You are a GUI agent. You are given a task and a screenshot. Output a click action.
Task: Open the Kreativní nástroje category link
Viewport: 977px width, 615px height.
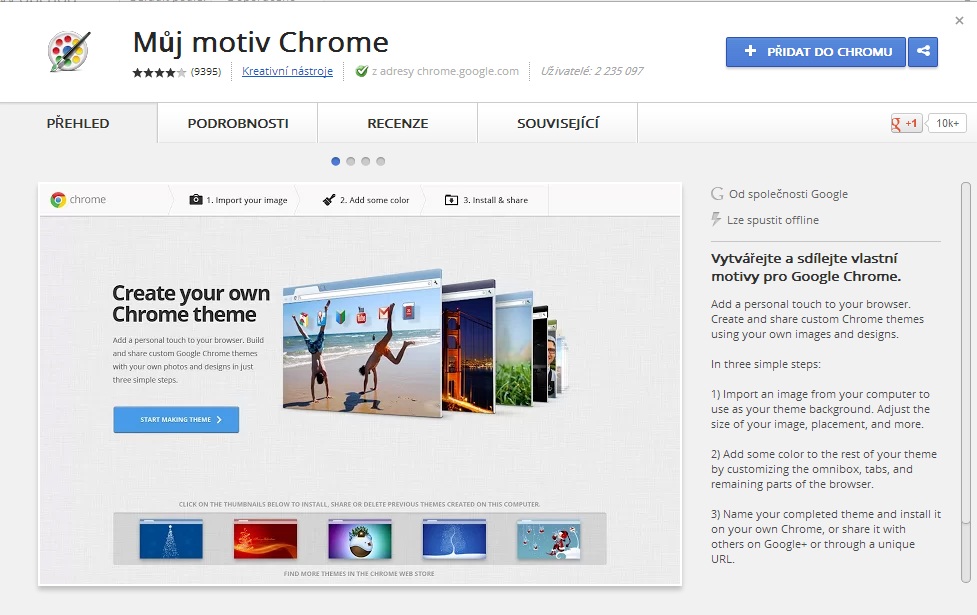coord(287,71)
